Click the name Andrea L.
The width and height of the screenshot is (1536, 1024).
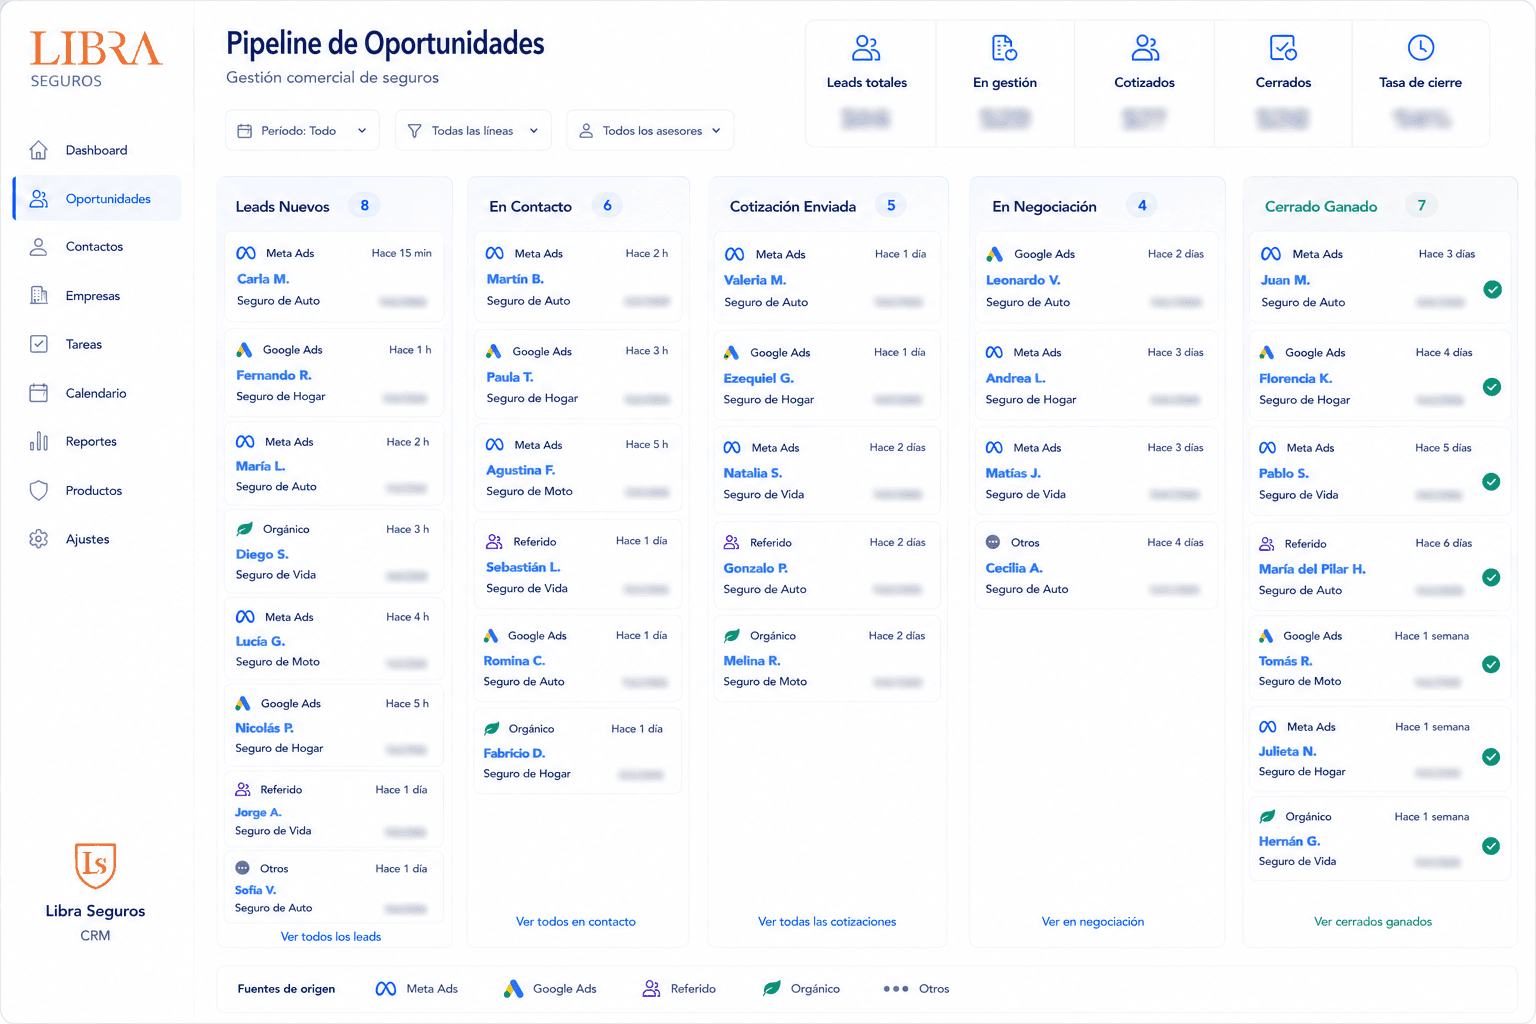click(1015, 378)
